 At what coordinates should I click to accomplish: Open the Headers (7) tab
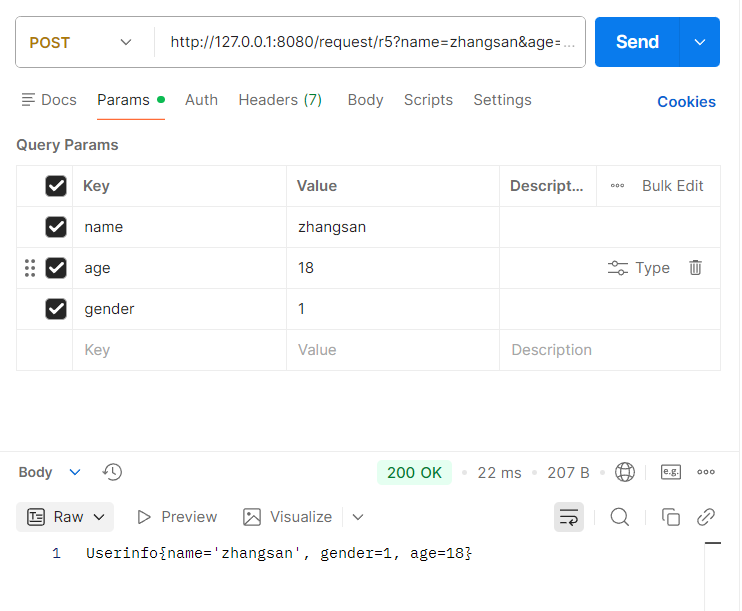point(280,100)
